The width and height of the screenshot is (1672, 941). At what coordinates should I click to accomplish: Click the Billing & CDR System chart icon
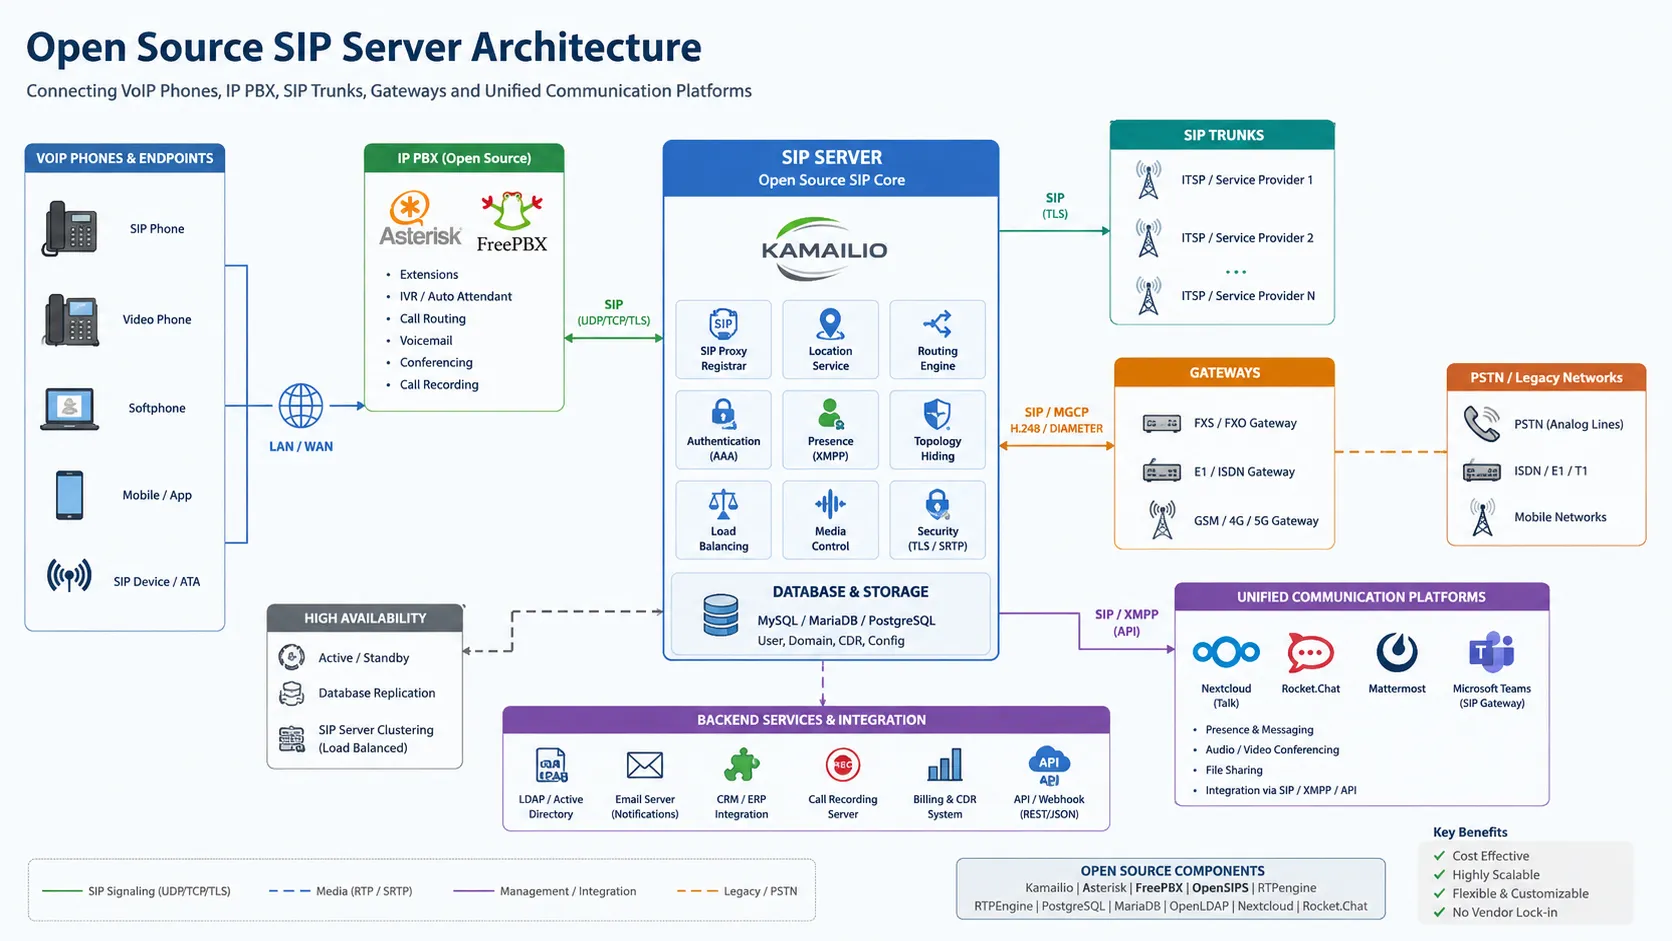945,766
